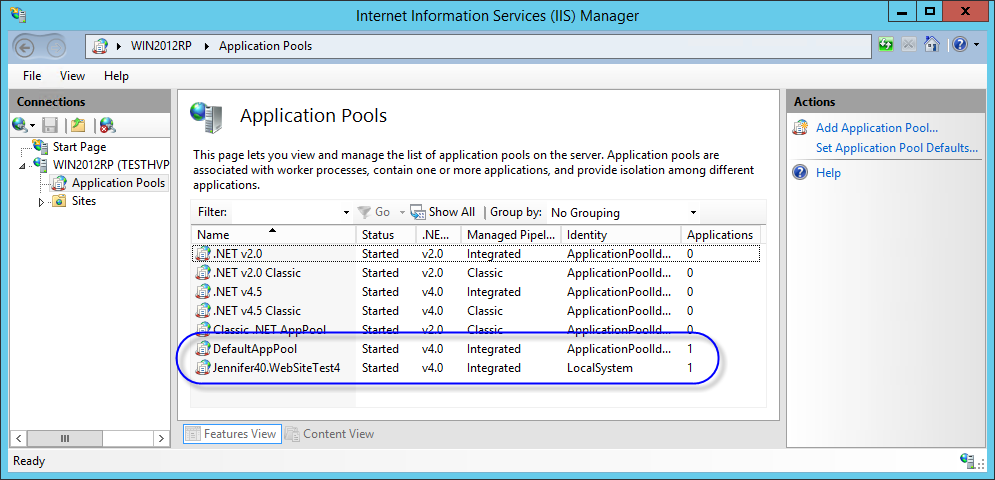Select Classic .NET AppPool row

476,330
